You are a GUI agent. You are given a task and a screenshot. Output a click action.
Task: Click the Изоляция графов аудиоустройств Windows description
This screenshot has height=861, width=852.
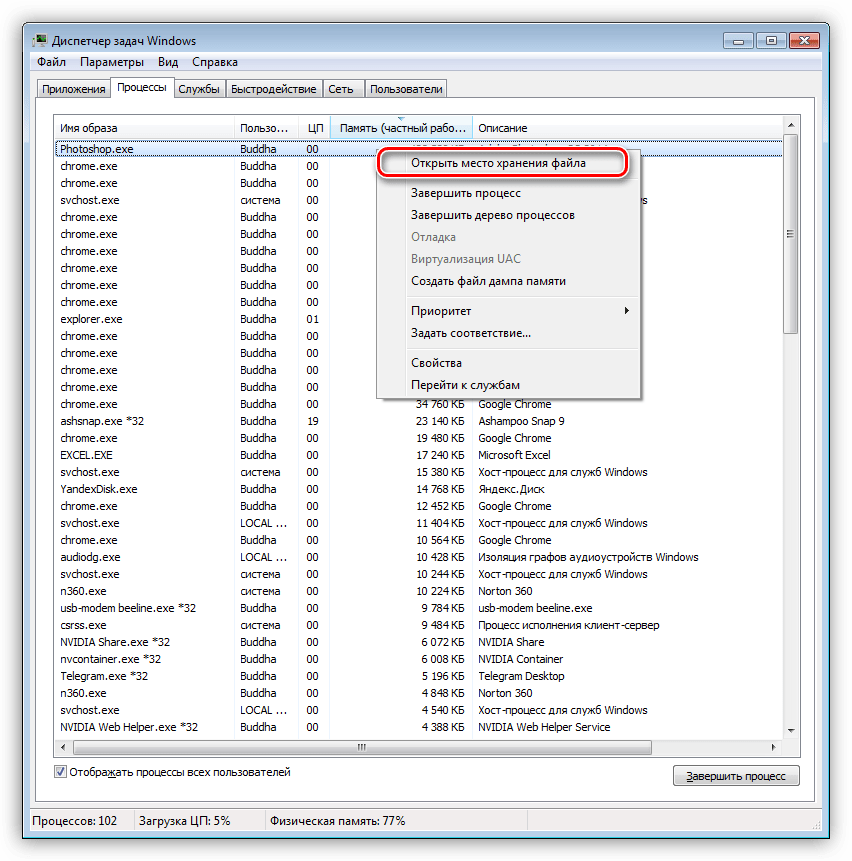click(x=588, y=557)
